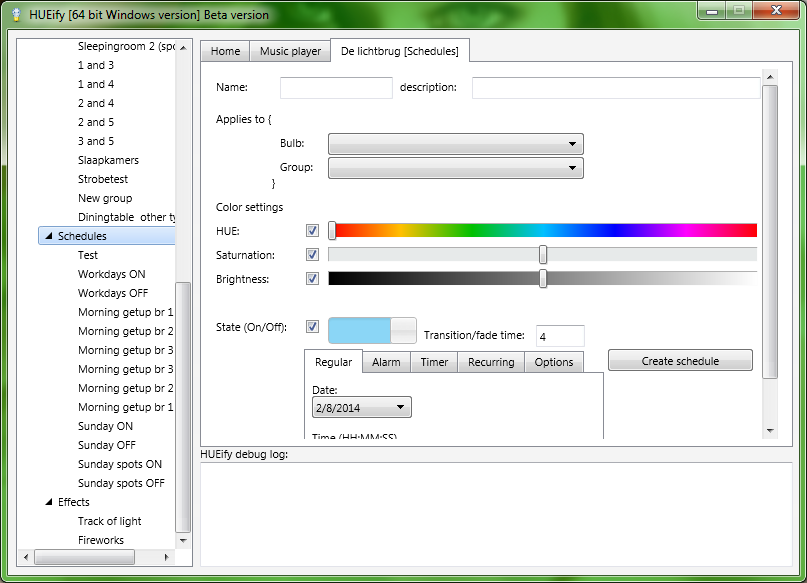The image size is (807, 583).
Task: Click the HUEify debug log text area
Action: point(496,514)
